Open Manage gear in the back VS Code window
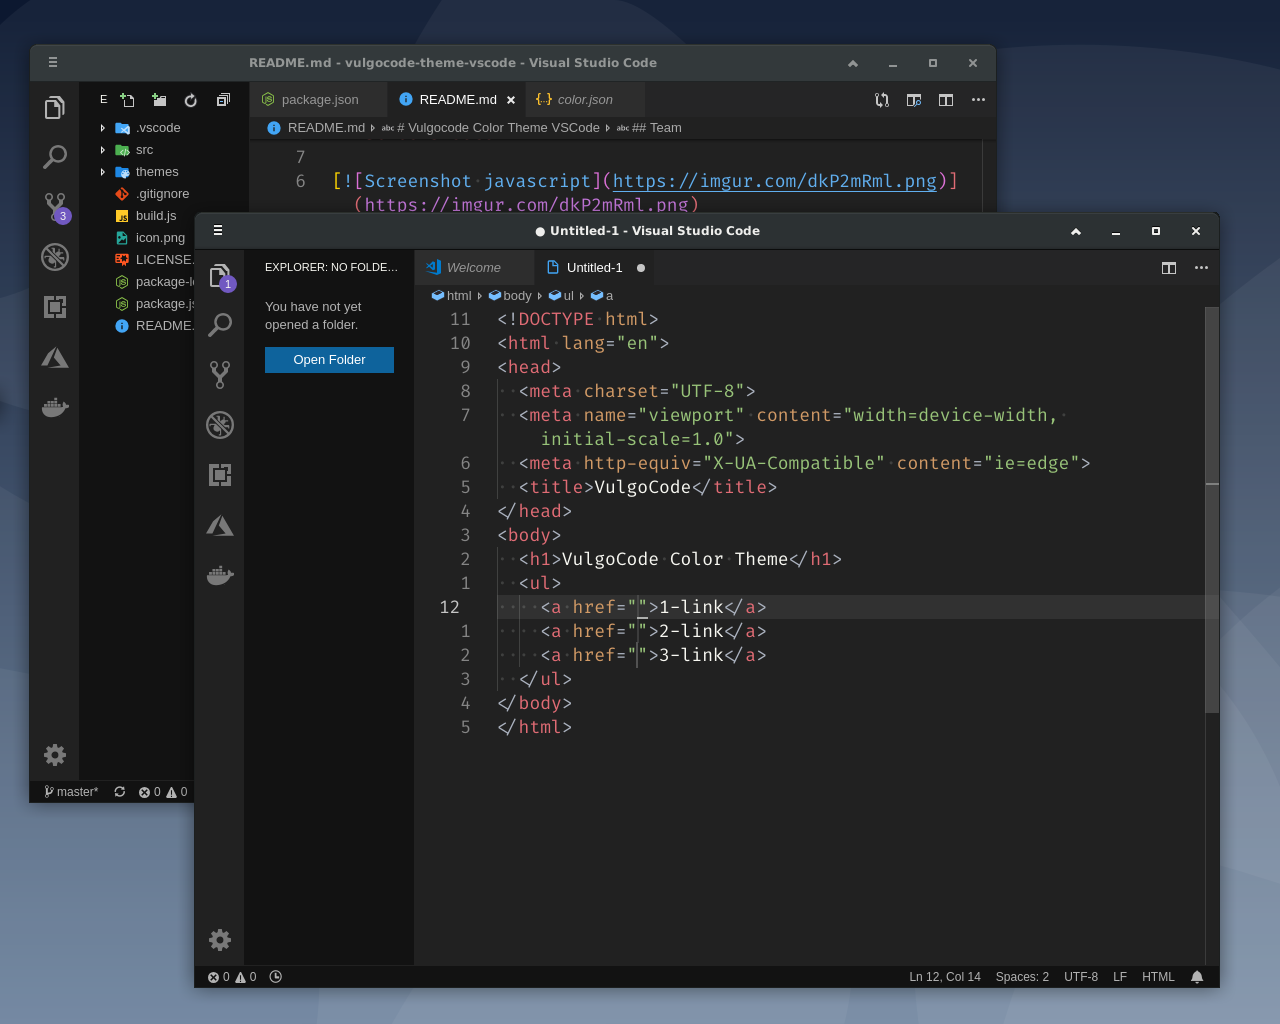This screenshot has height=1024, width=1280. (55, 755)
